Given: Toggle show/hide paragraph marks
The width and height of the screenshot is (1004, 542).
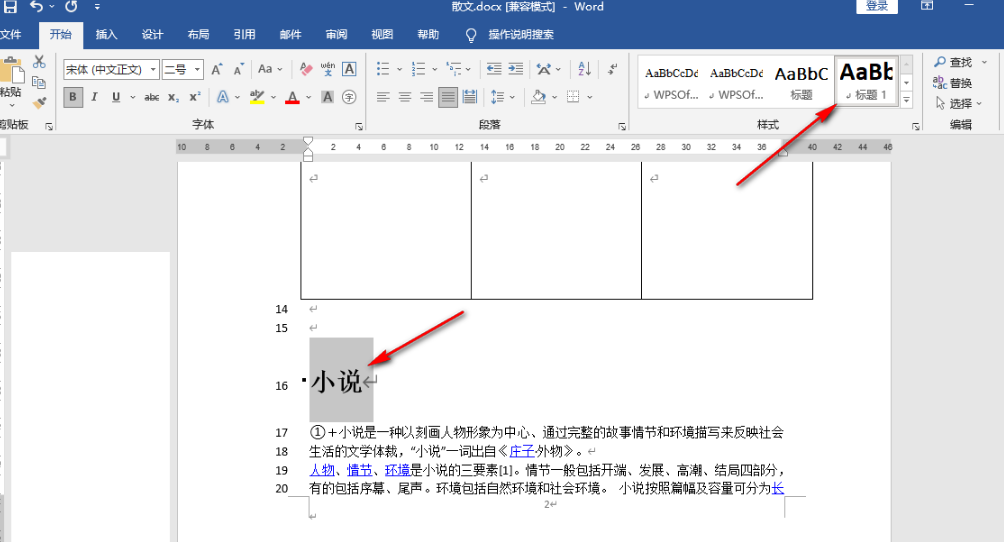Looking at the screenshot, I should (x=612, y=69).
